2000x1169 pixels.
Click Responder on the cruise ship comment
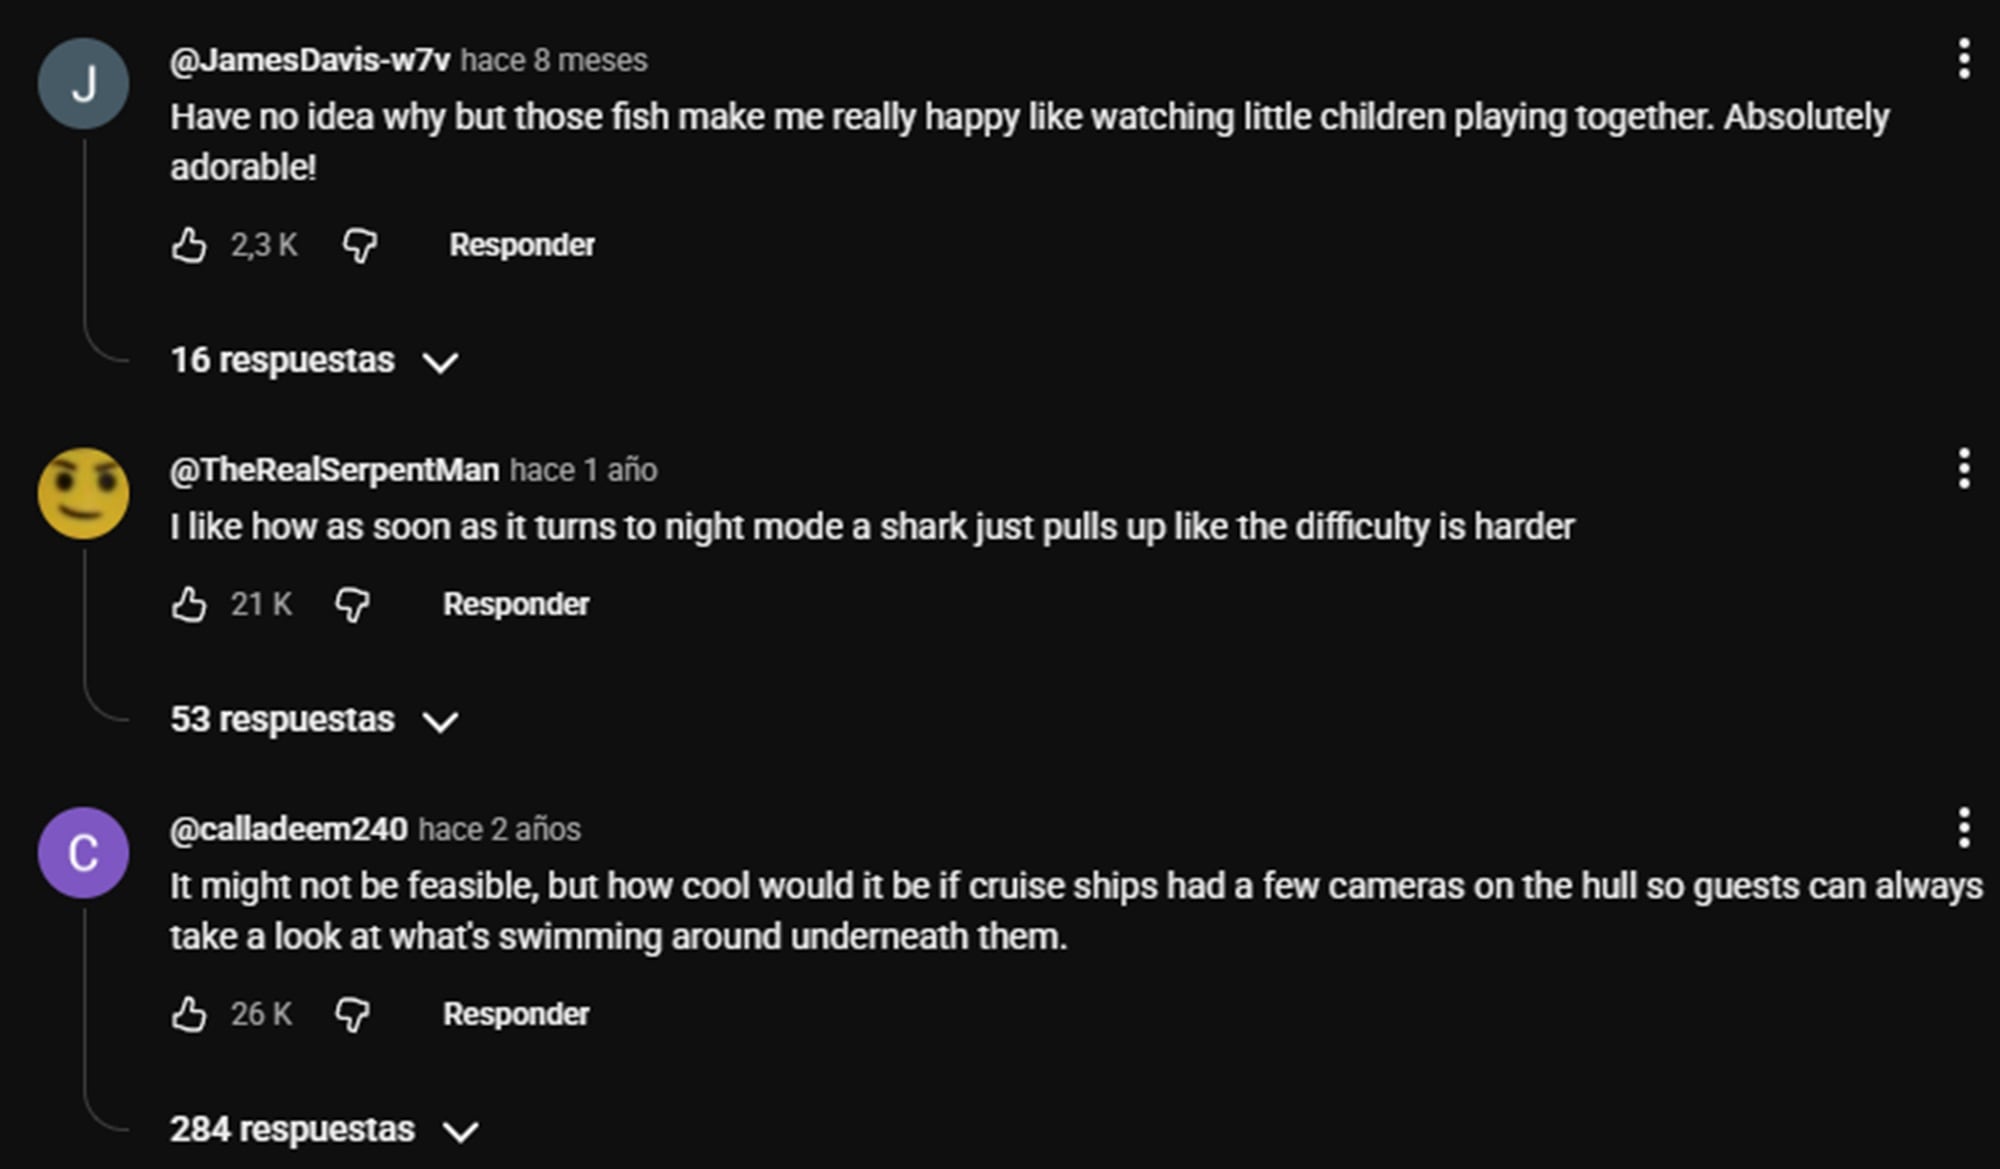point(516,1013)
